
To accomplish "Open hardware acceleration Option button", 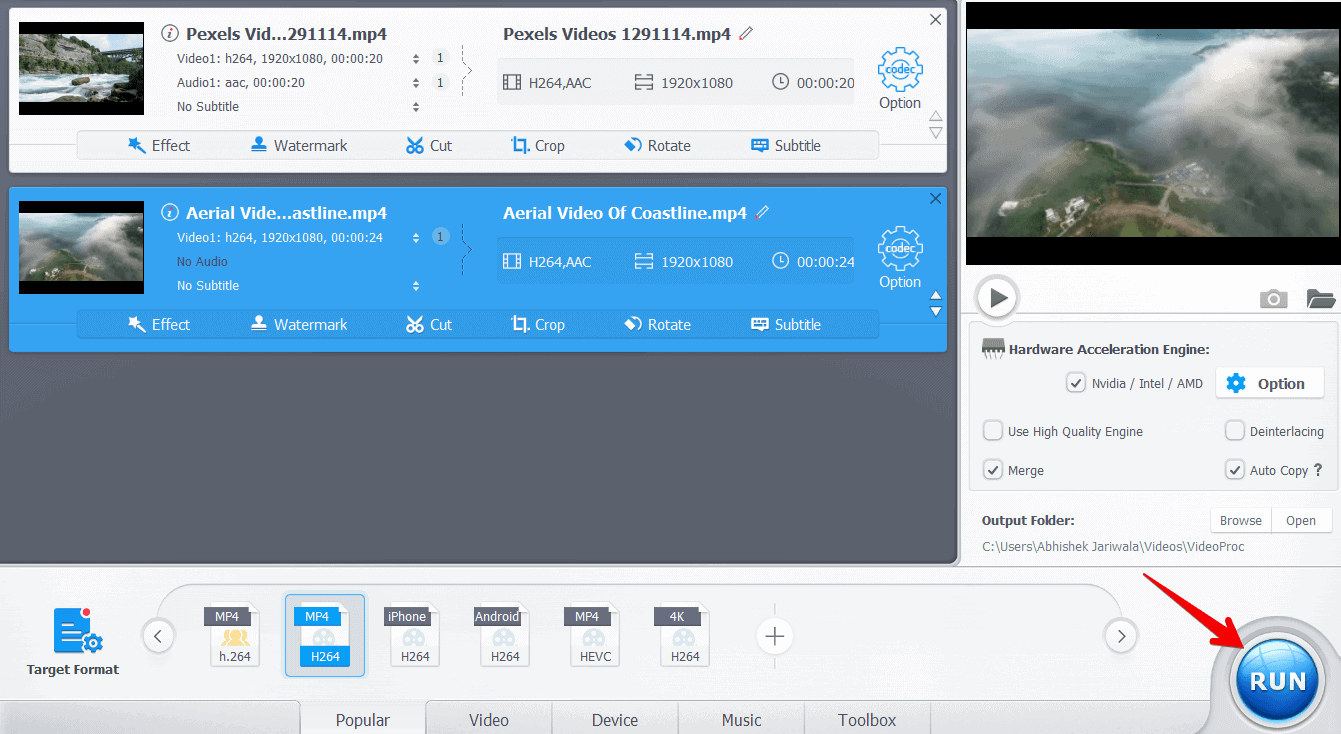I will (x=1269, y=383).
